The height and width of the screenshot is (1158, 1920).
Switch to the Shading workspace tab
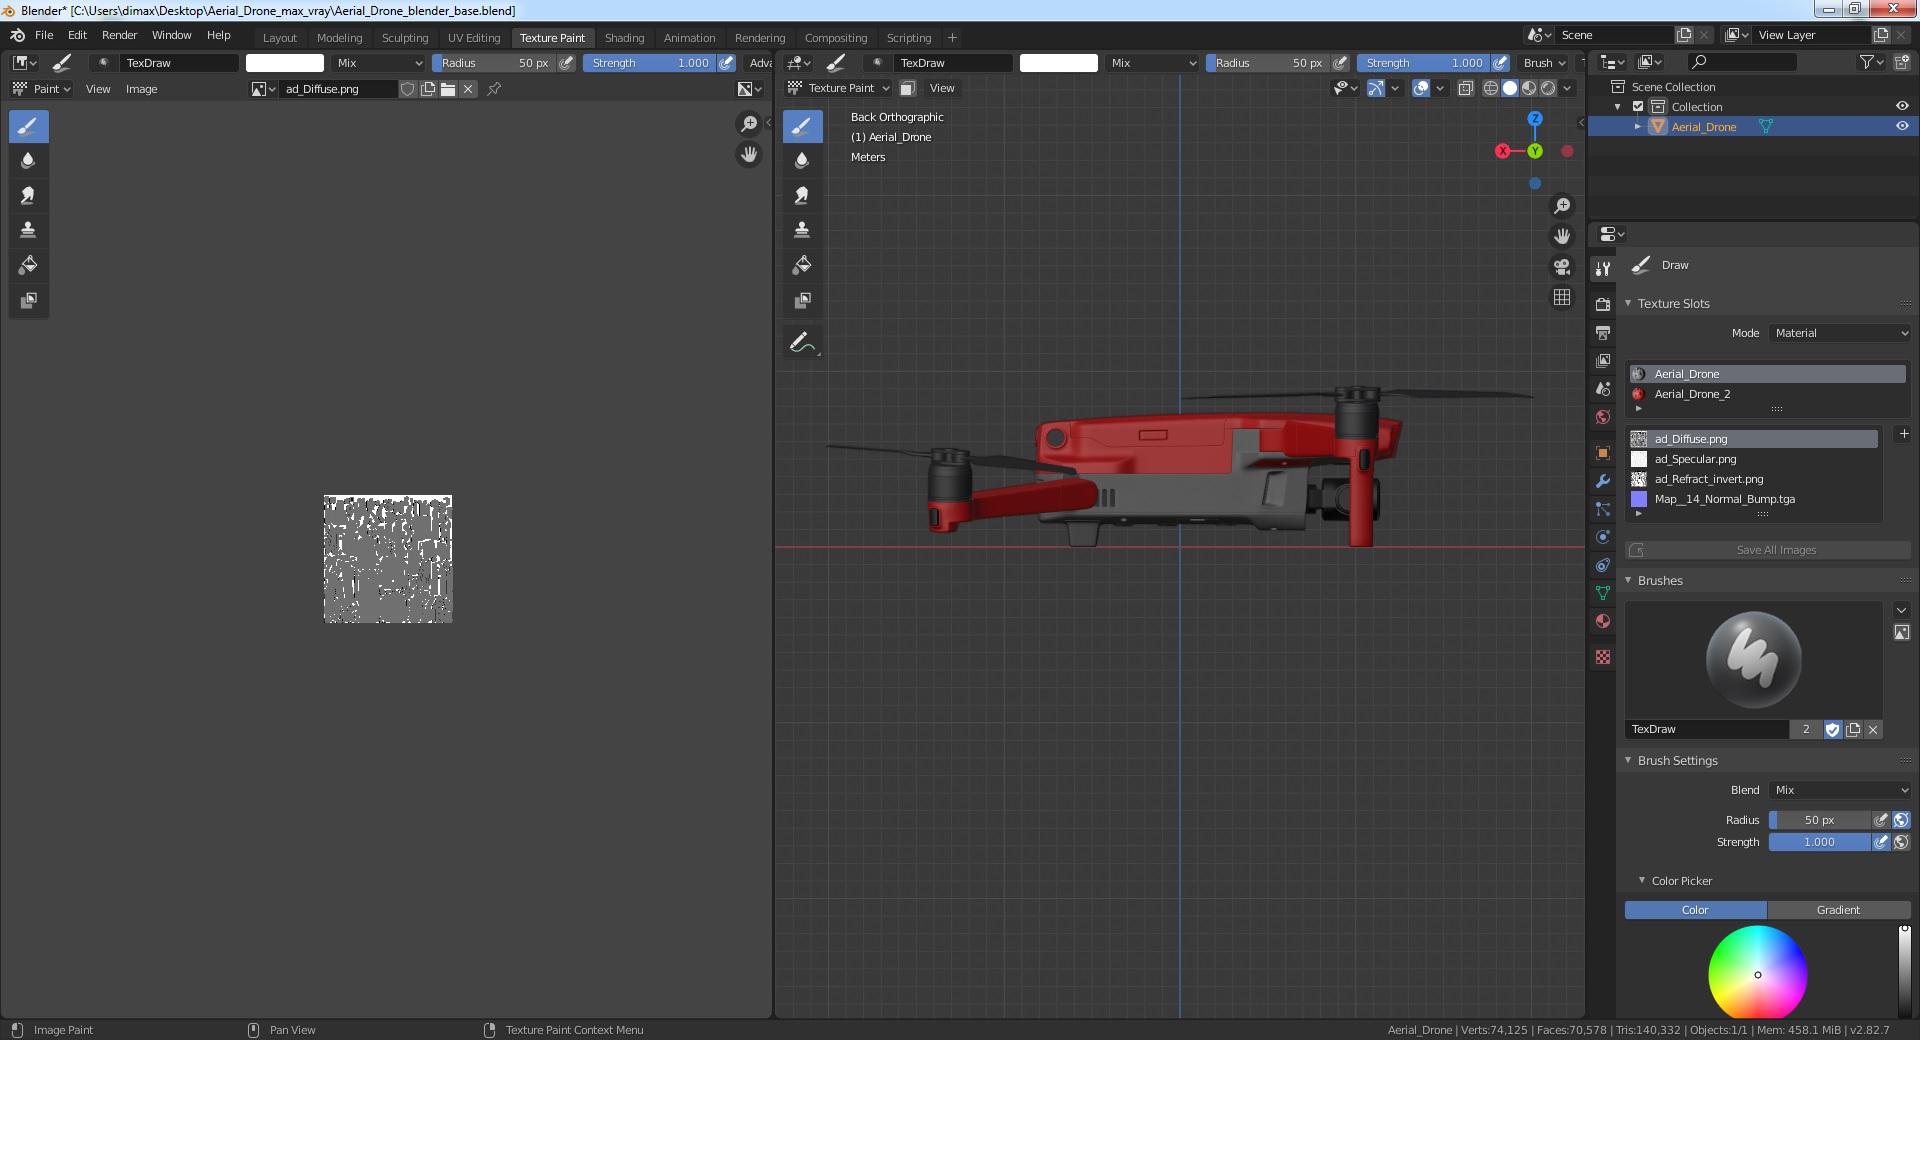point(624,38)
